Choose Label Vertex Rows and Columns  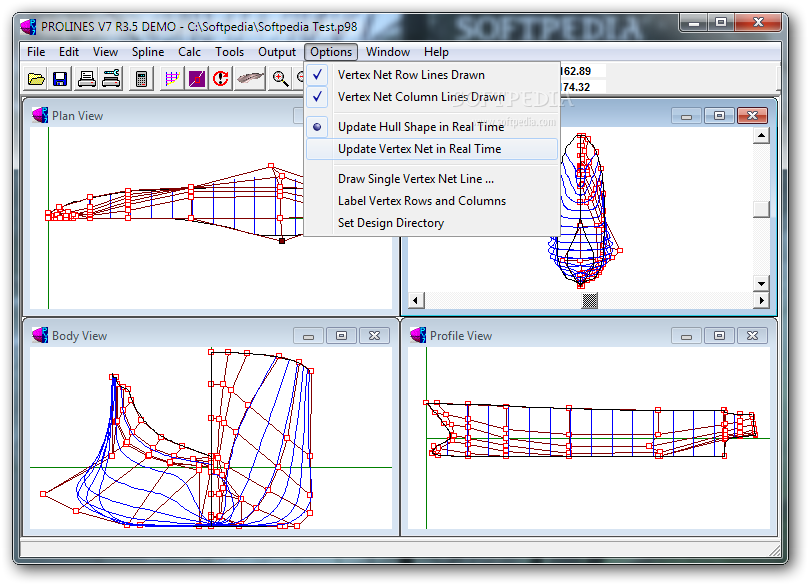(431, 201)
